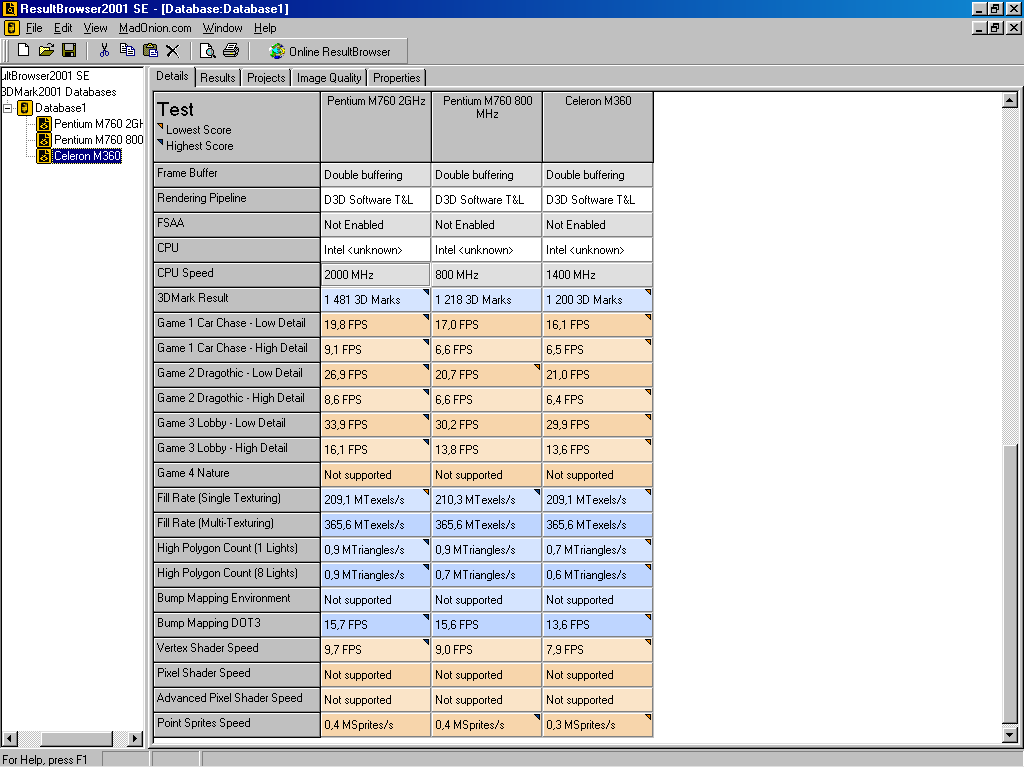
Task: Click the 1400 MHz CPU Speed cell
Action: 598,275
